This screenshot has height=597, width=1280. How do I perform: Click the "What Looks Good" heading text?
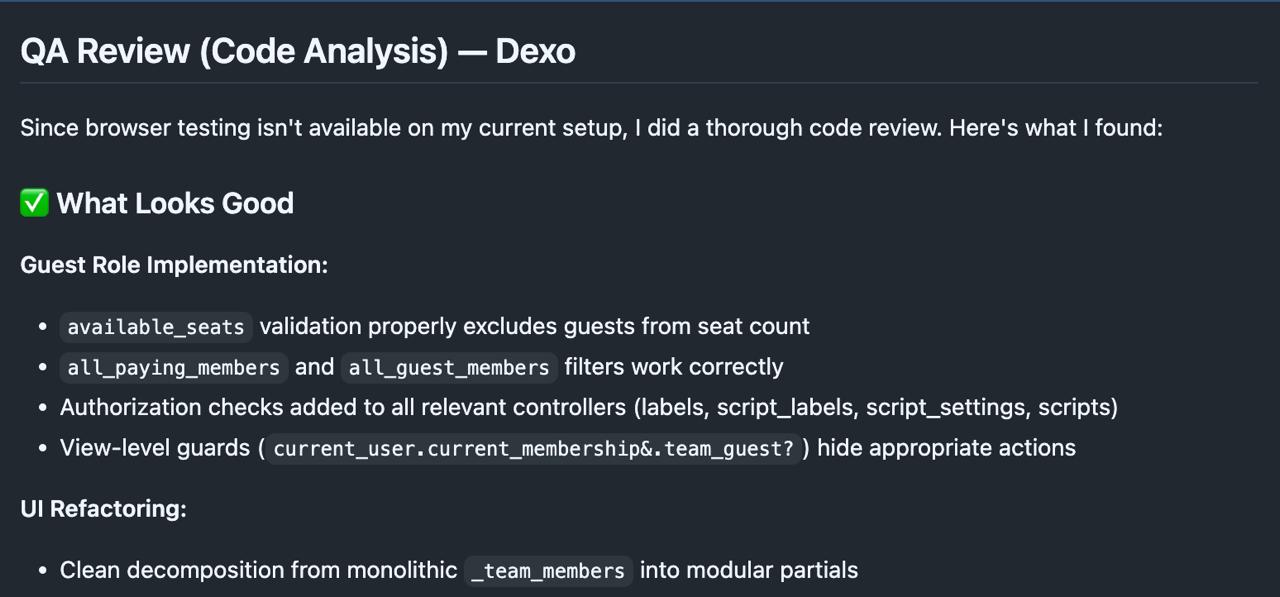pyautogui.click(x=175, y=203)
